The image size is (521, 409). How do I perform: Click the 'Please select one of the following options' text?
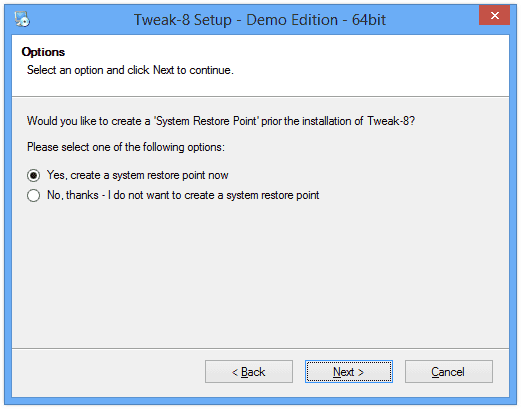[x=126, y=147]
